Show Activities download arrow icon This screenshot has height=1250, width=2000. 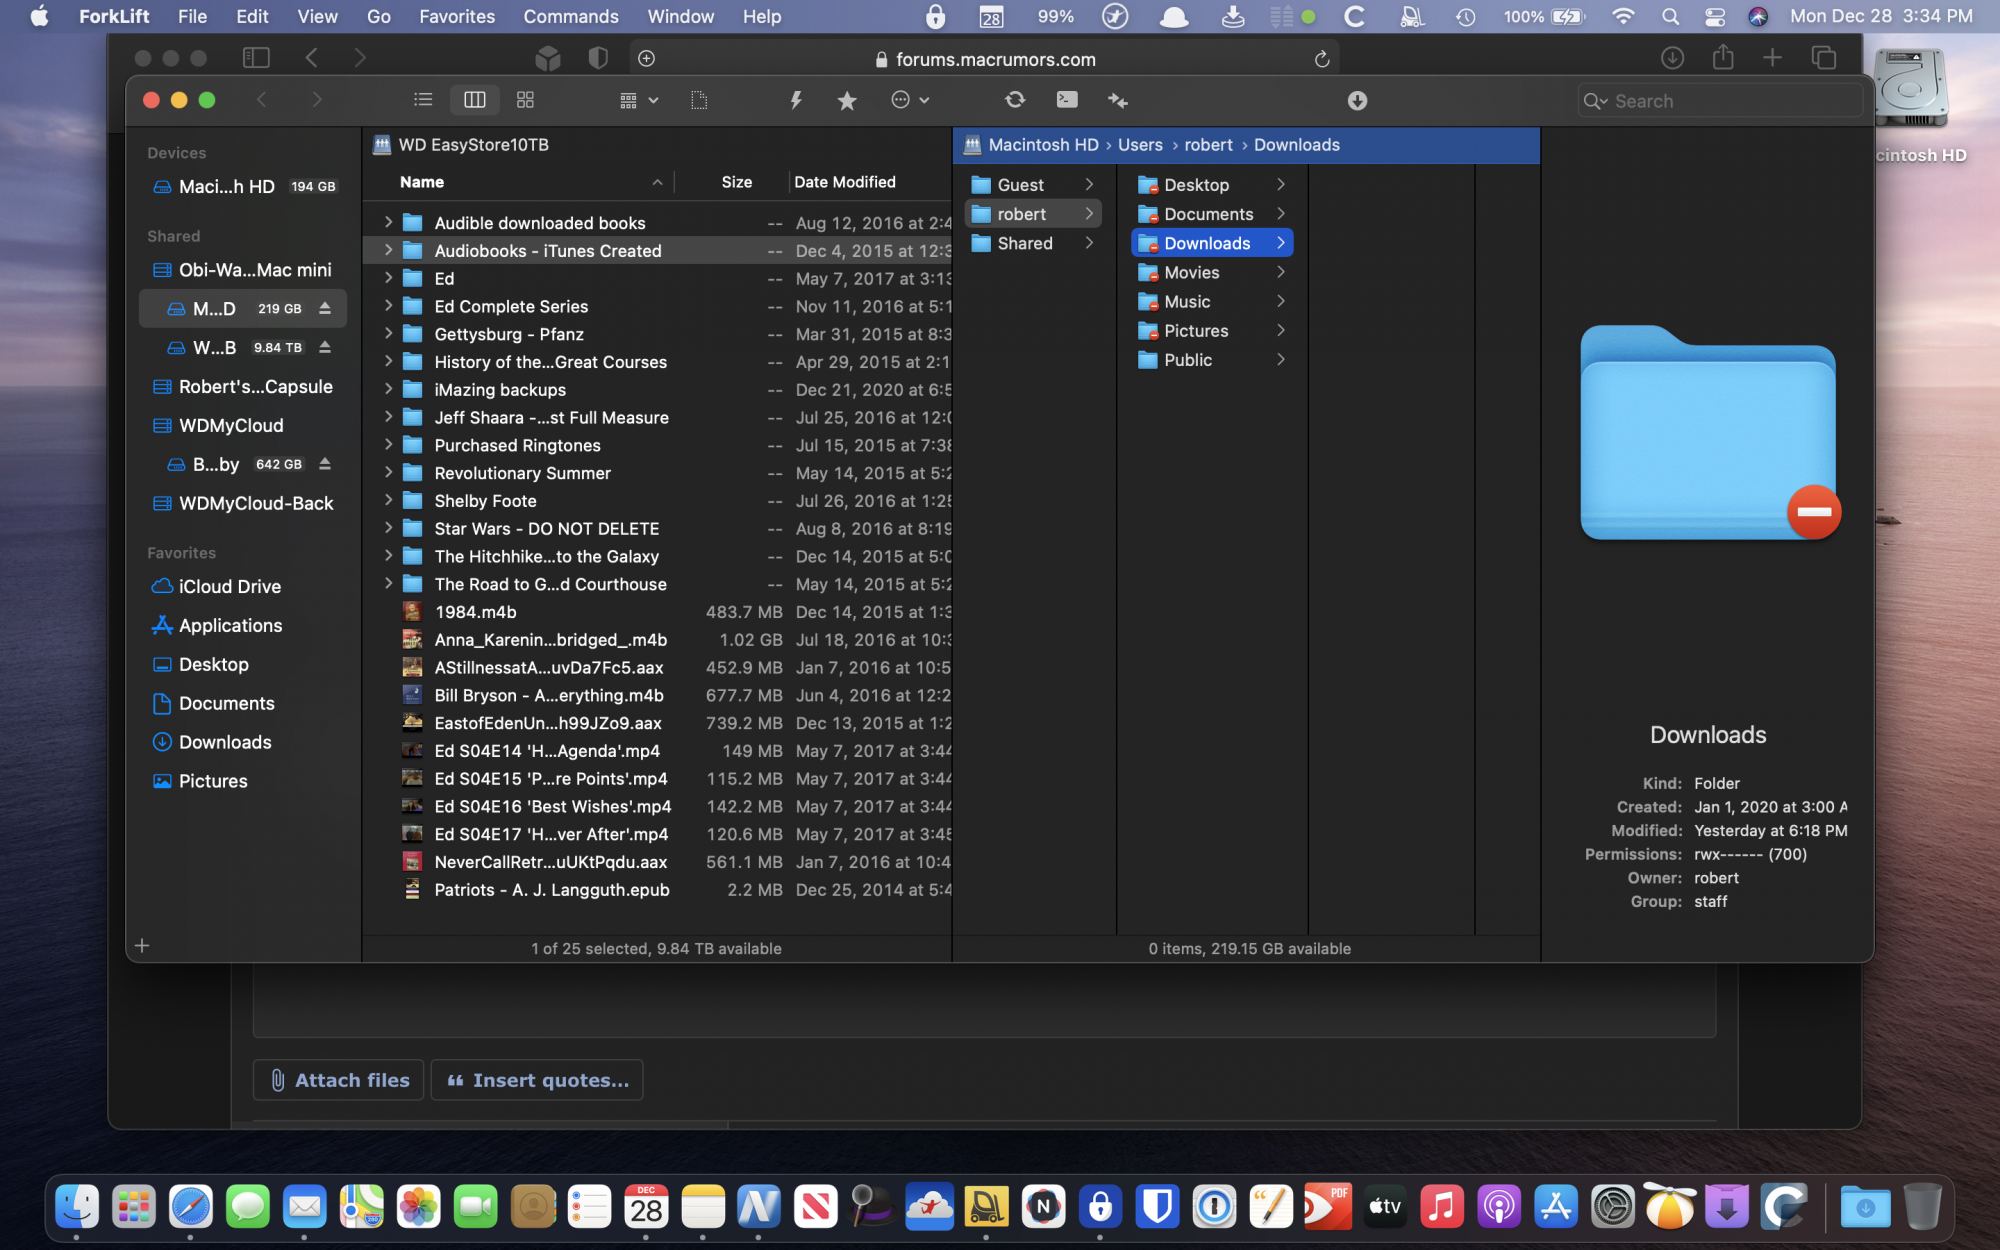pos(1357,100)
